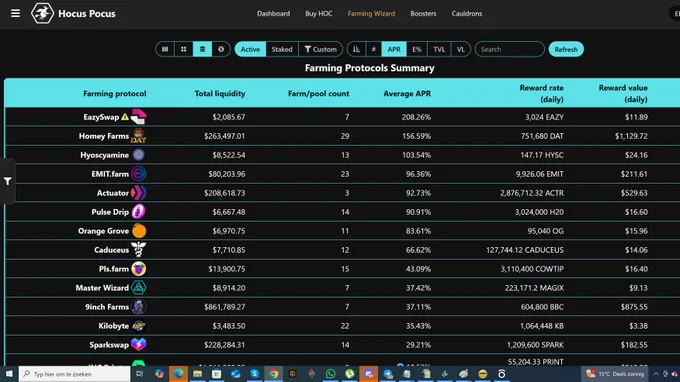Open the Buy HOC page

(319, 13)
